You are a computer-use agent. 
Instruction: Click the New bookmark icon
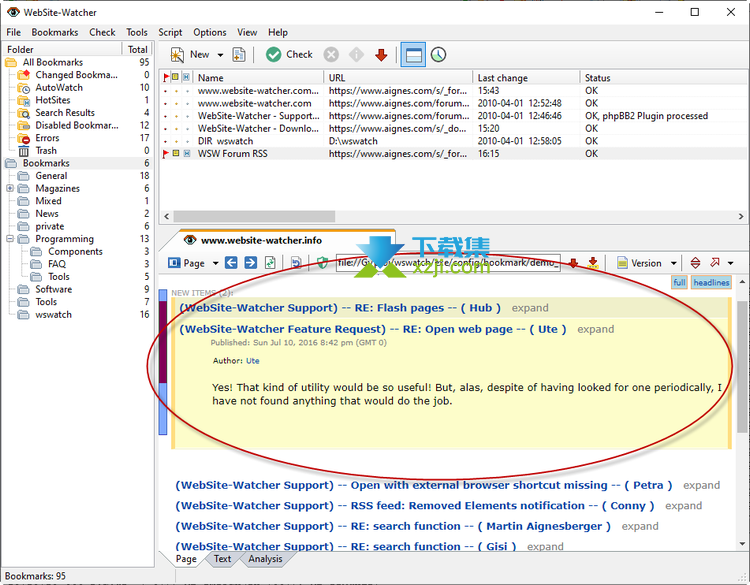coord(177,55)
